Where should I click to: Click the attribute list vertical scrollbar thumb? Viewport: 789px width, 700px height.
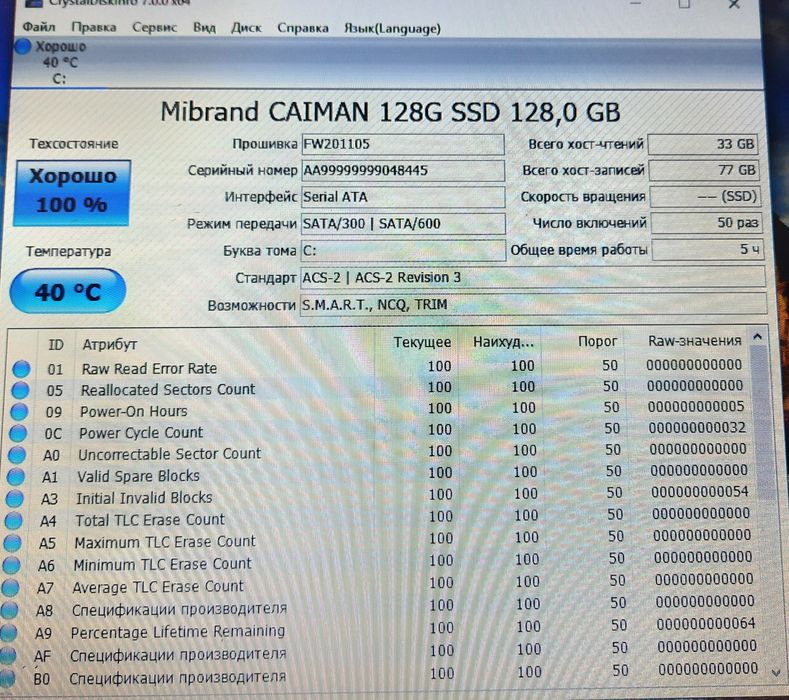pos(762,423)
